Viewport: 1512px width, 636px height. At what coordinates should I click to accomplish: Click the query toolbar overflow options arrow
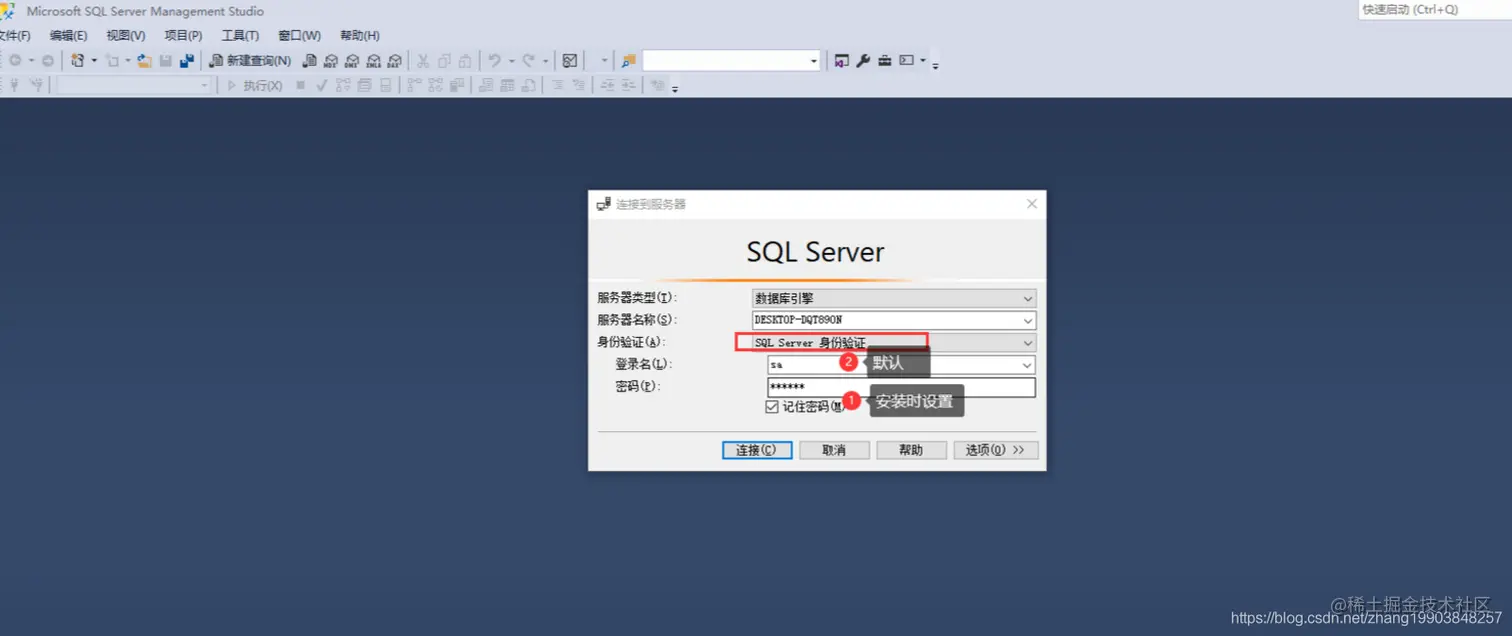click(675, 89)
